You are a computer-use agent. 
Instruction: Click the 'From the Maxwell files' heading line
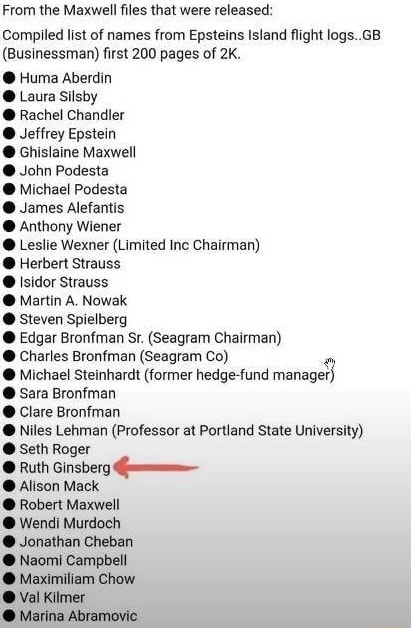pos(137,10)
